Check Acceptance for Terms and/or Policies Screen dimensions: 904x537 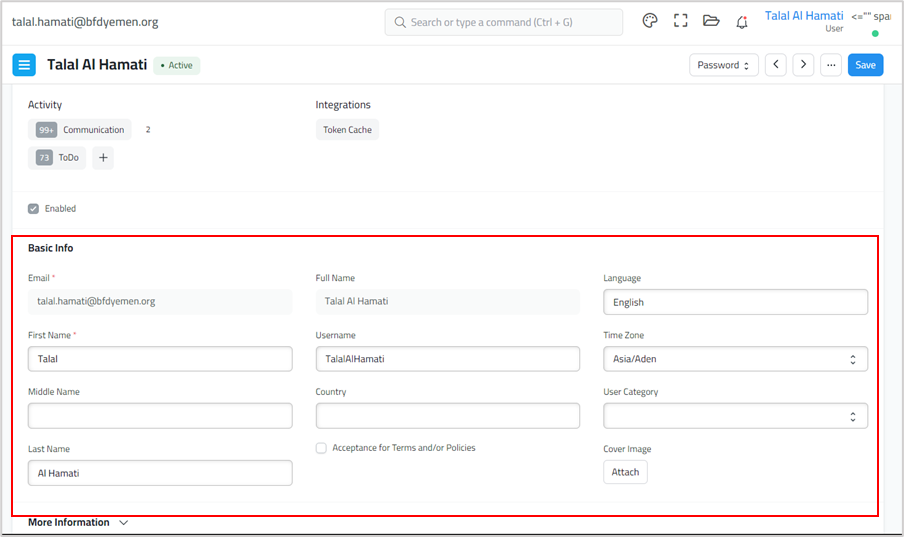coord(322,448)
